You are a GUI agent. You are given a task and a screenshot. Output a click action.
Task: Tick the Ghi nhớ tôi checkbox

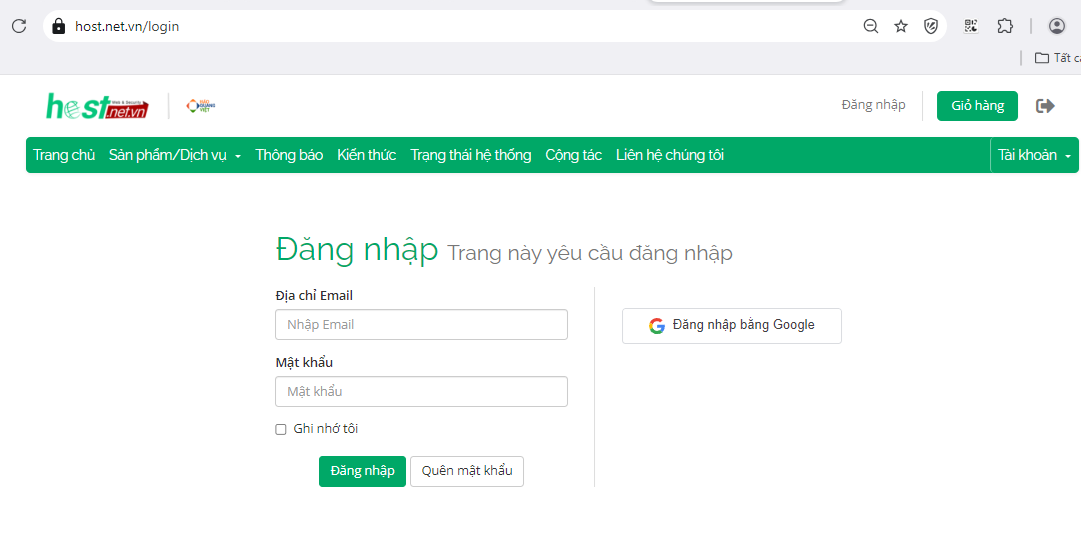click(x=281, y=430)
